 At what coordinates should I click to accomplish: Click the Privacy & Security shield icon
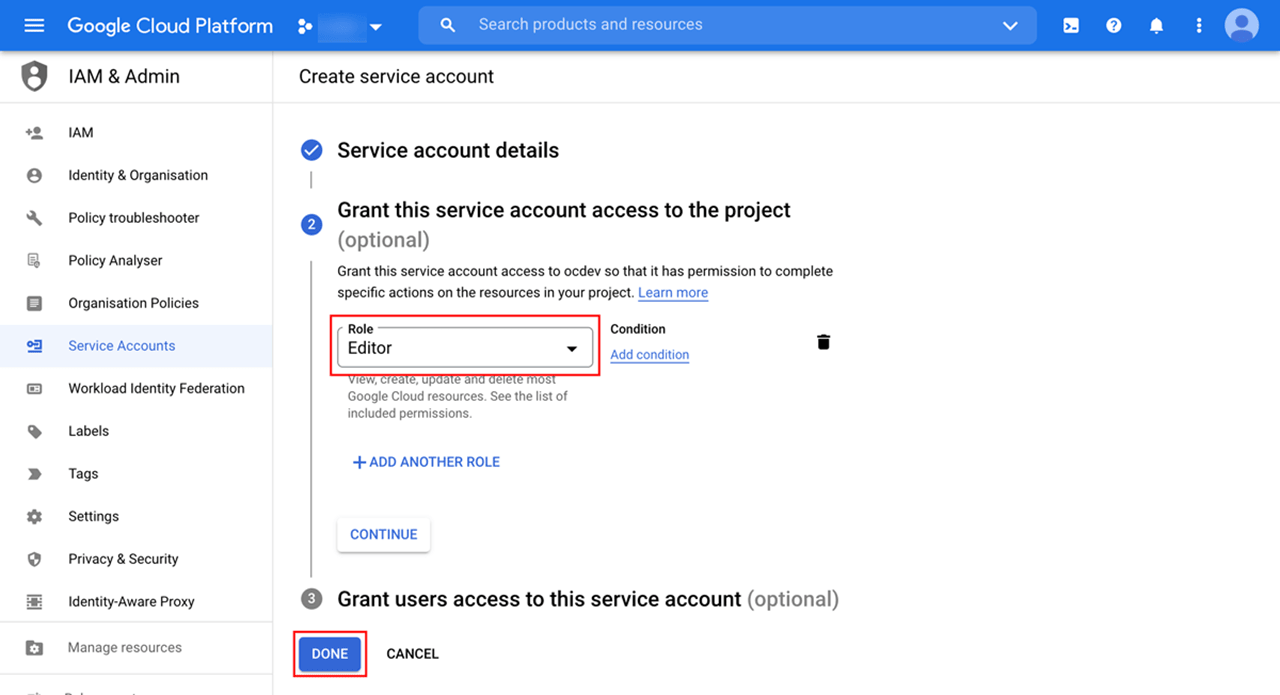pyautogui.click(x=34, y=559)
